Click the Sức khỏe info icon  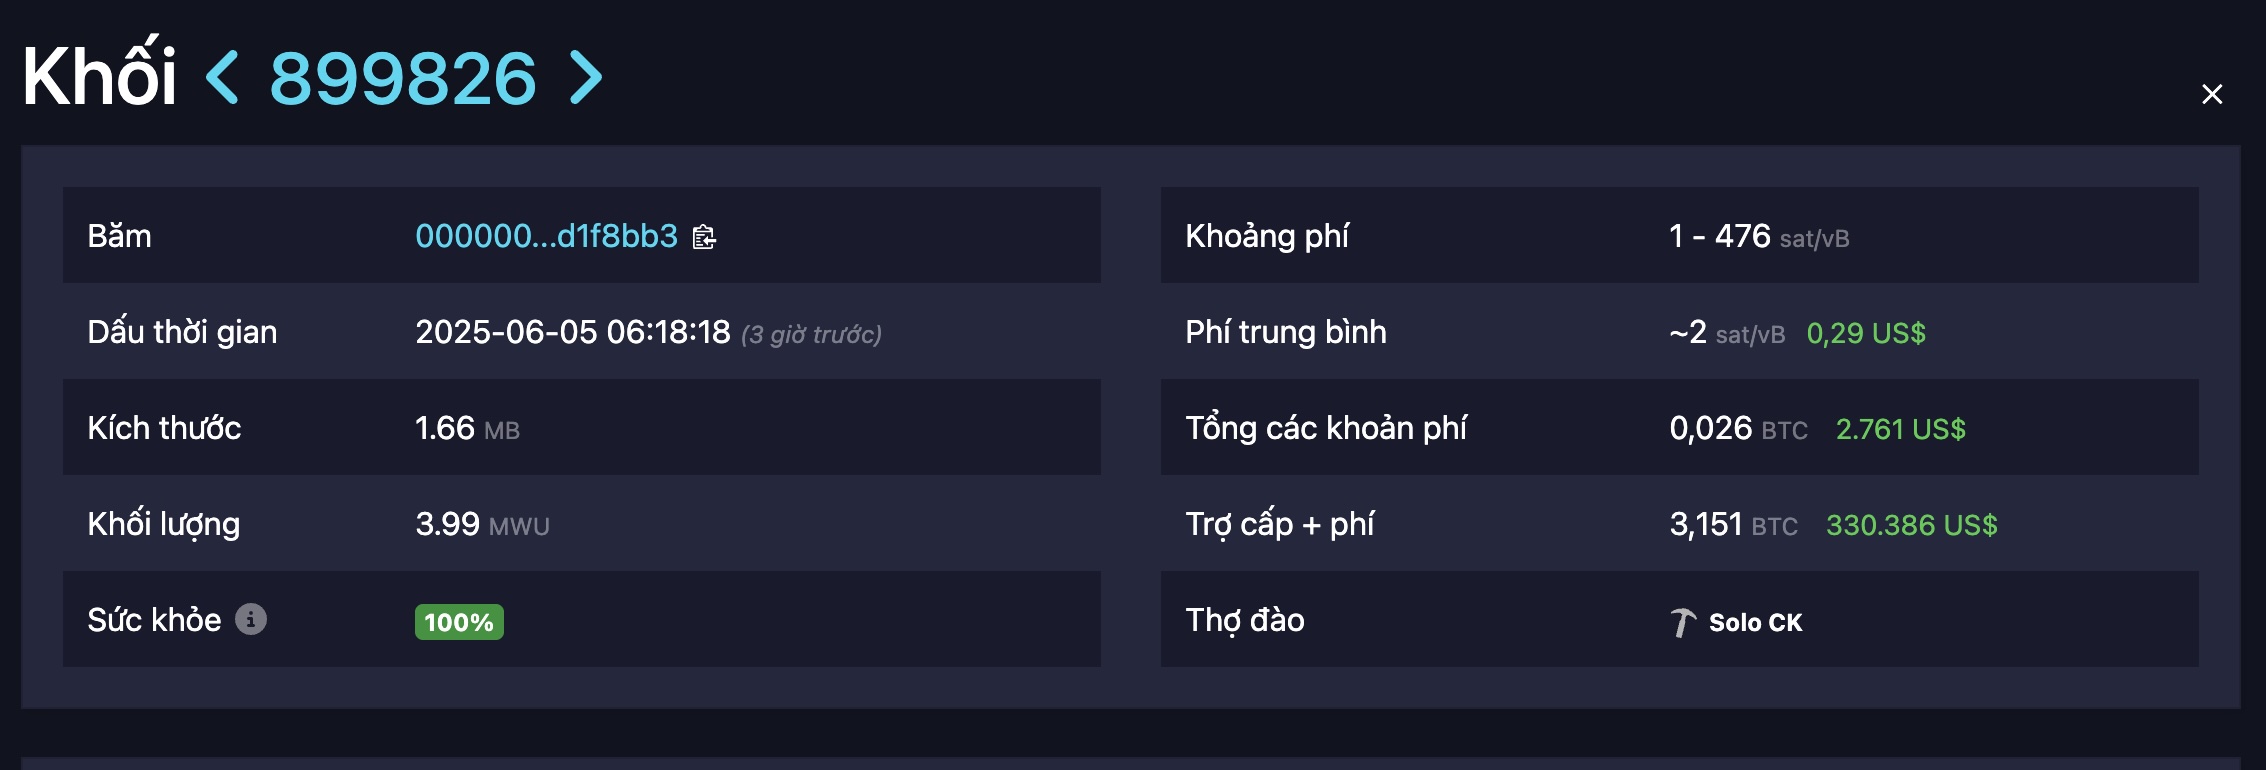coord(251,620)
